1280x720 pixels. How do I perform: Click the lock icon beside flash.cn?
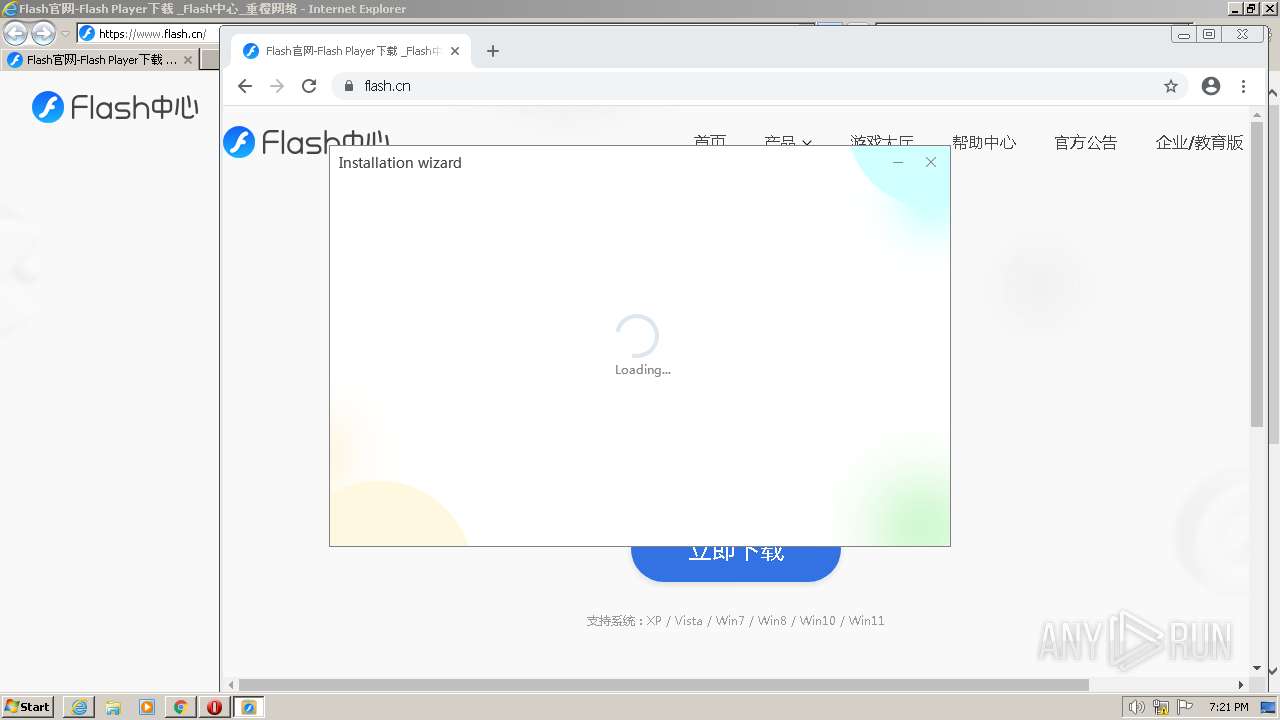click(349, 86)
